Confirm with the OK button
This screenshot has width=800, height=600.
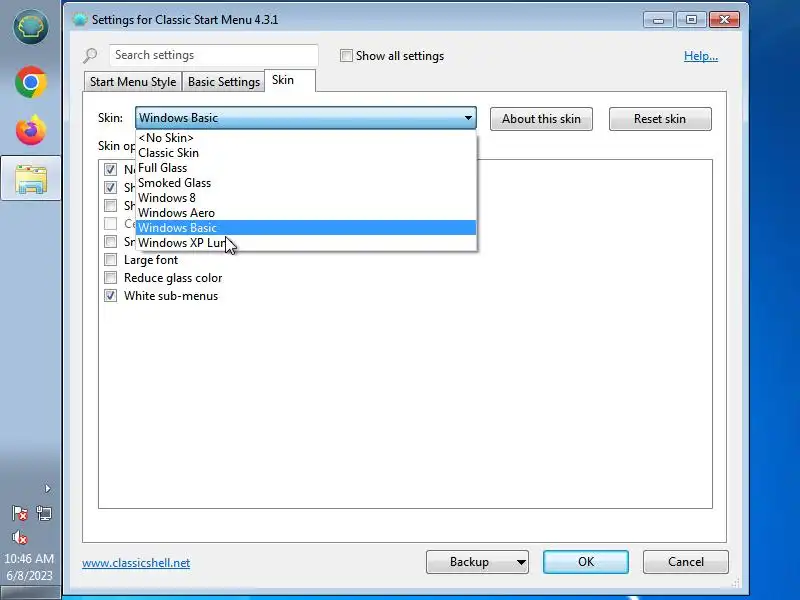pyautogui.click(x=586, y=562)
